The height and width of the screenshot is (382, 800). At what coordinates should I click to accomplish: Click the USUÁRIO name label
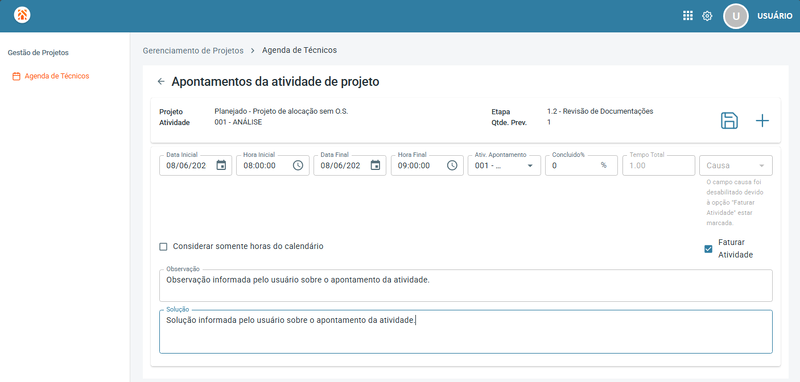point(774,16)
